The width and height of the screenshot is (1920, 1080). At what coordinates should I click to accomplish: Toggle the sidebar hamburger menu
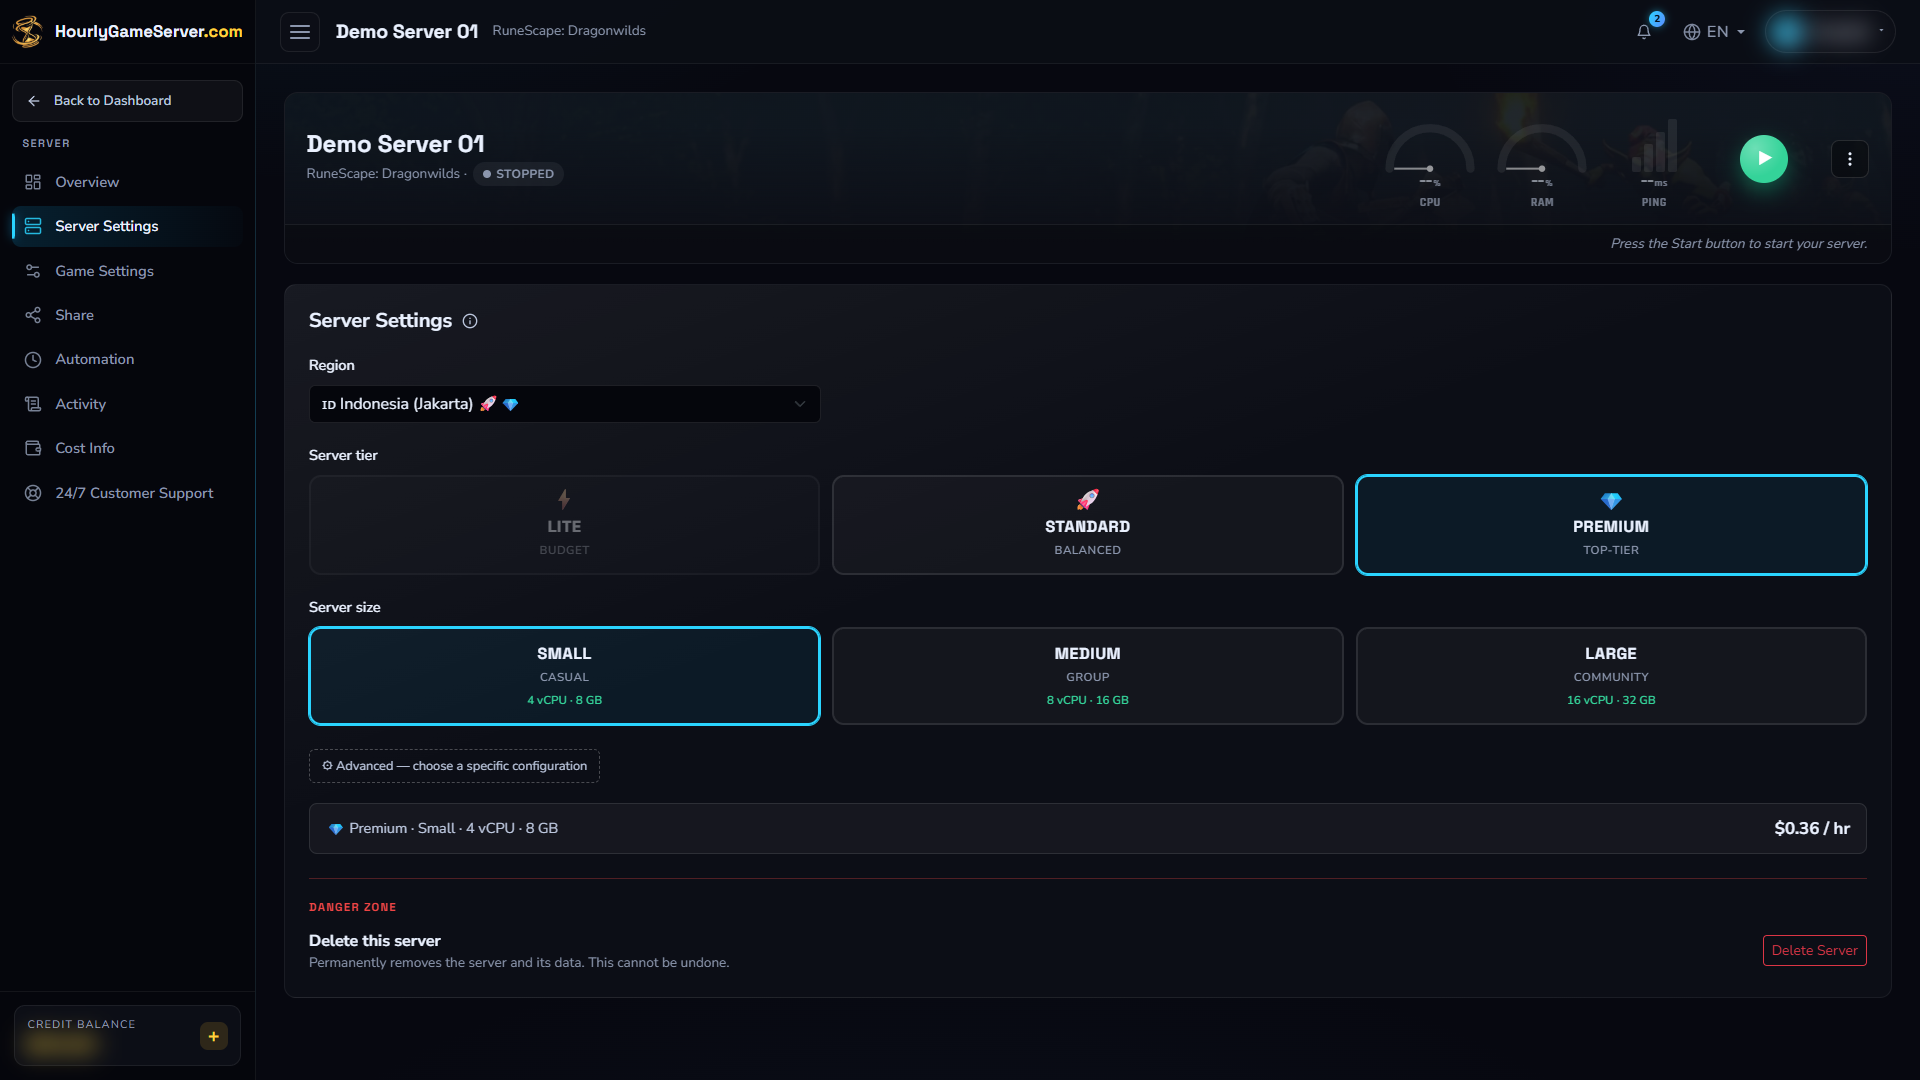pos(300,32)
